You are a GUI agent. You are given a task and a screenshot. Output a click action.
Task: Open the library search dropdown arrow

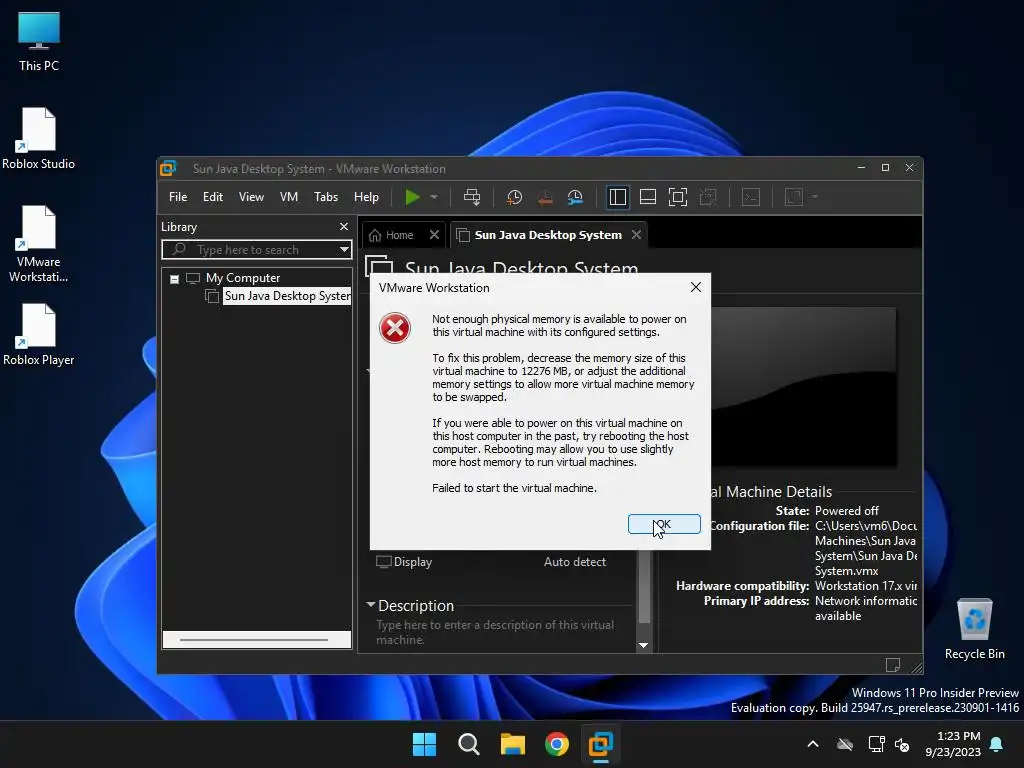tap(344, 249)
